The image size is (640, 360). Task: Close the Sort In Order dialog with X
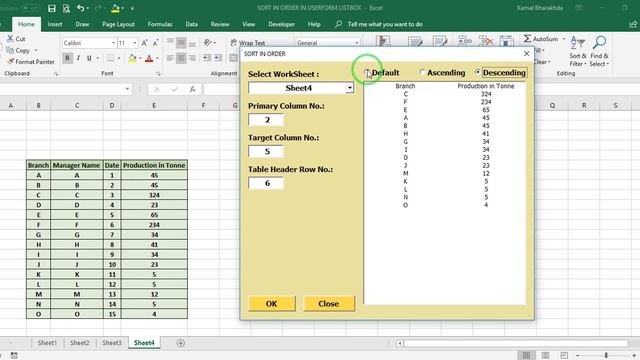527,53
